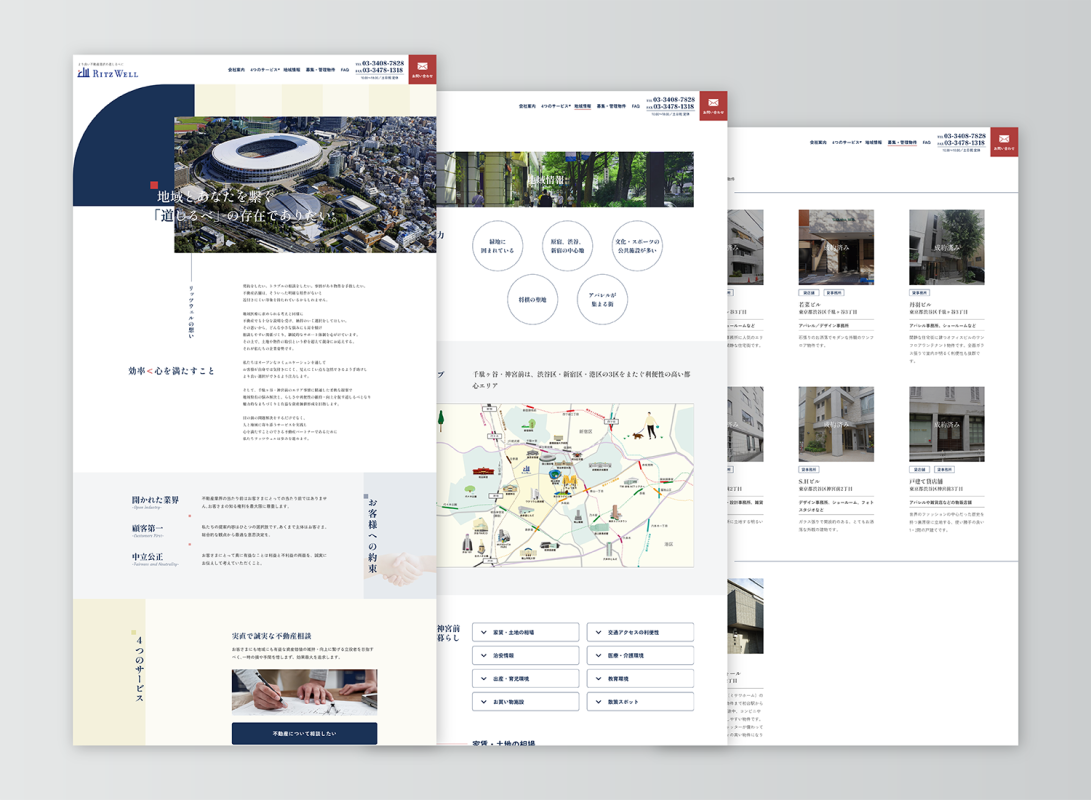Viewport: 1091px width, 800px height.
Task: Click 貸店舗 tag under 若葉ビル photo
Action: 809,293
